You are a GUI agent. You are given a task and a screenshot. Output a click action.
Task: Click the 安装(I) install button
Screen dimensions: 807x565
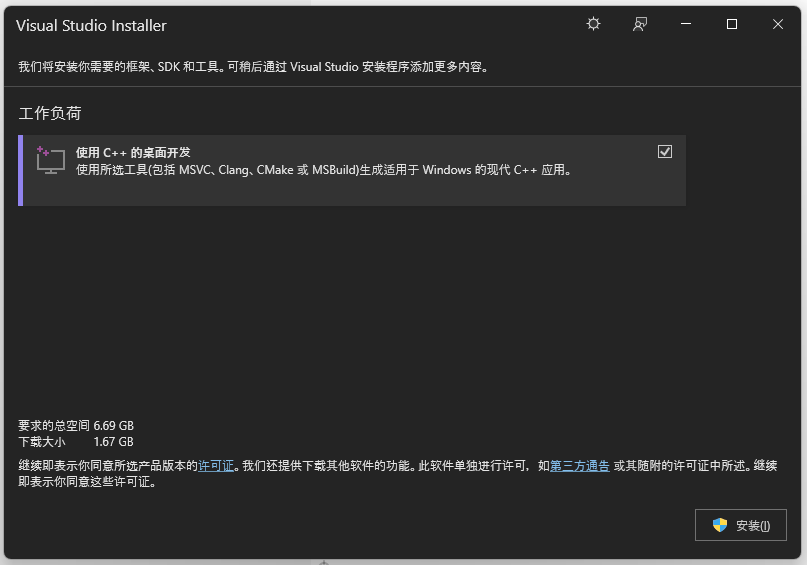point(741,525)
